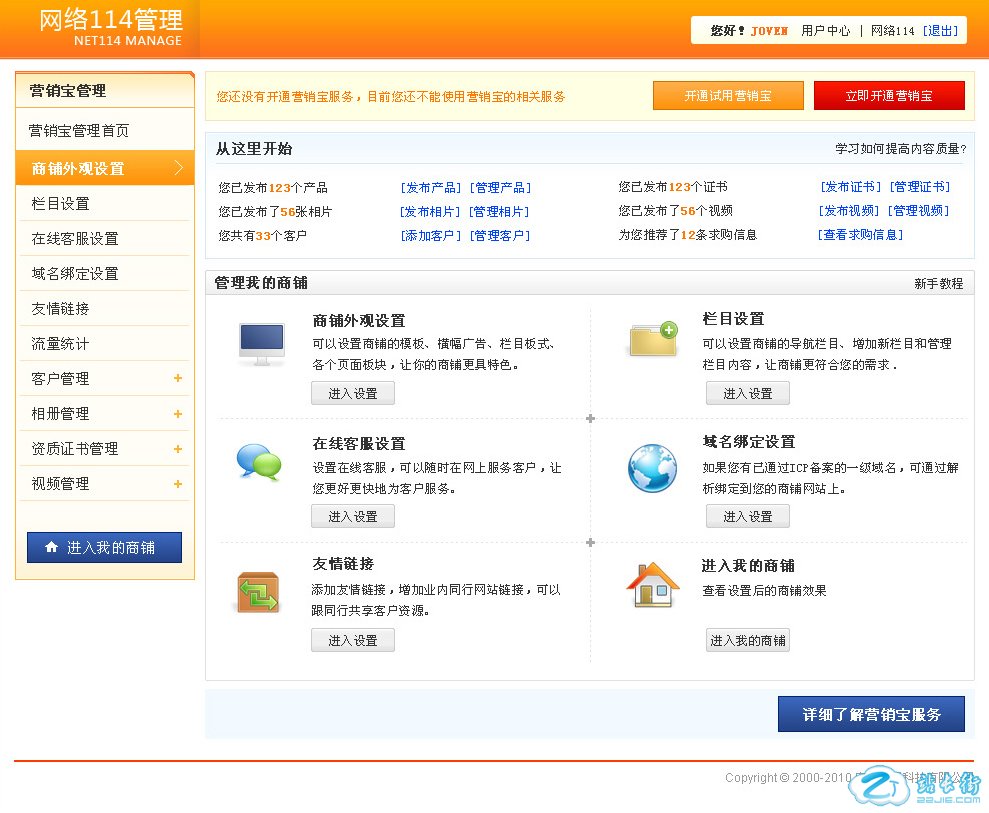The height and width of the screenshot is (813, 989).
Task: Click the globe icon for 域名绑定设置
Action: pos(652,468)
